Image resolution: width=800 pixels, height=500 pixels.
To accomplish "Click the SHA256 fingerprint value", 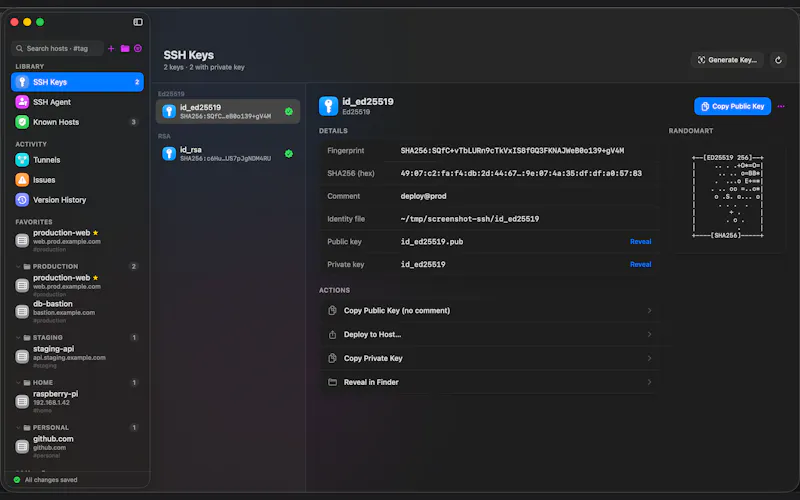I will click(512, 151).
